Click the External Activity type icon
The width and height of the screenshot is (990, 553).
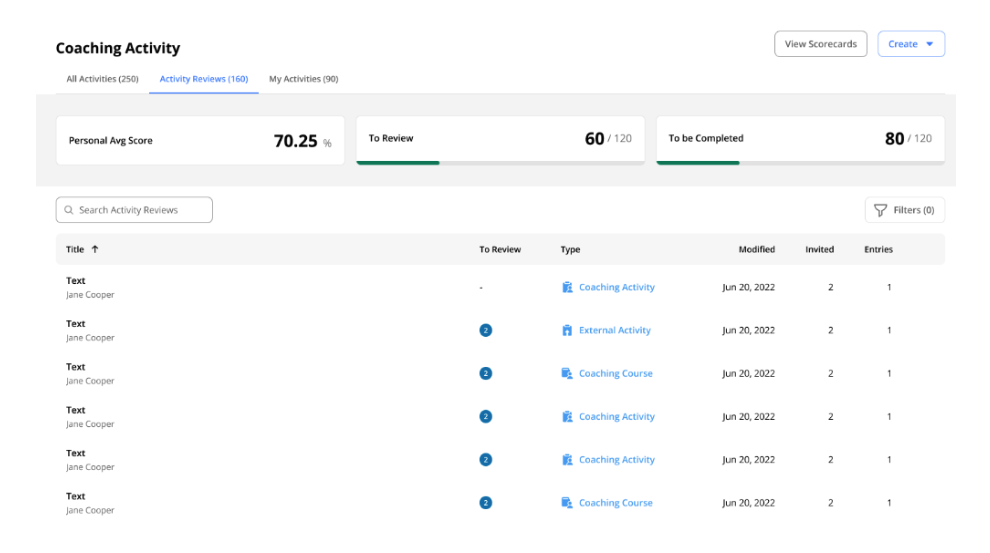(567, 330)
